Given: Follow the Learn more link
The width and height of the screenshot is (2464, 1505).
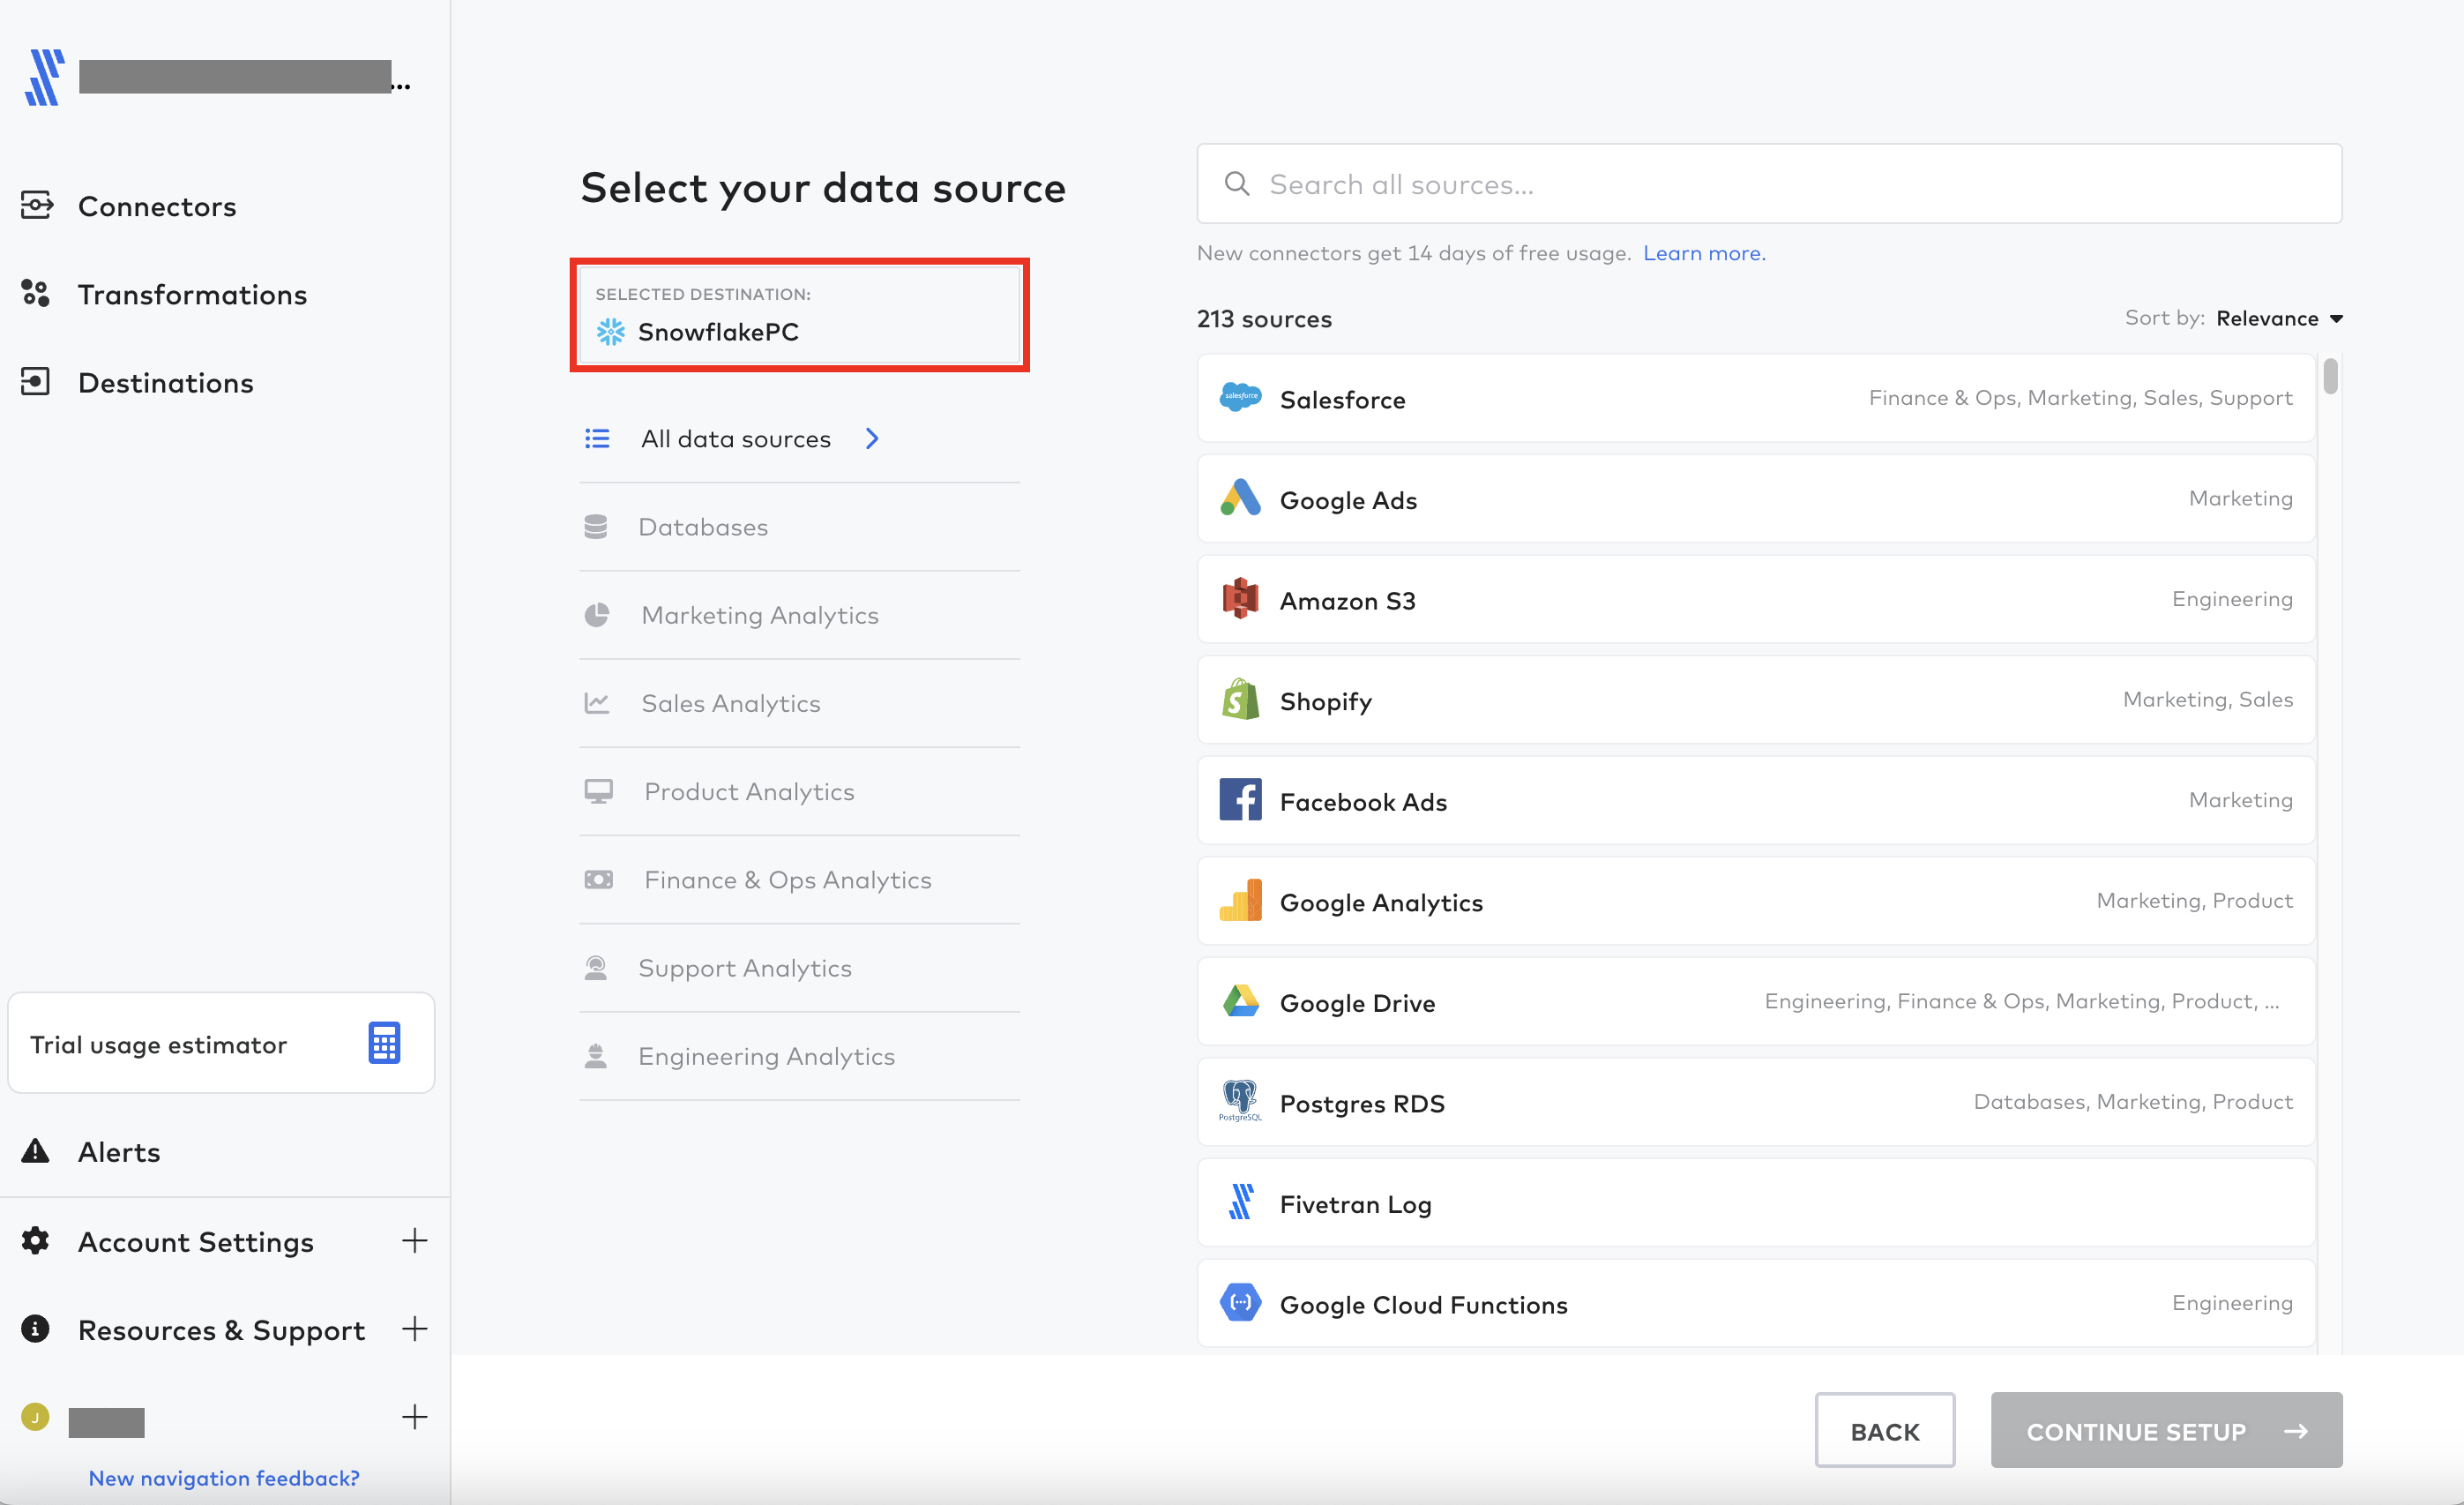Looking at the screenshot, I should pyautogui.click(x=1704, y=253).
